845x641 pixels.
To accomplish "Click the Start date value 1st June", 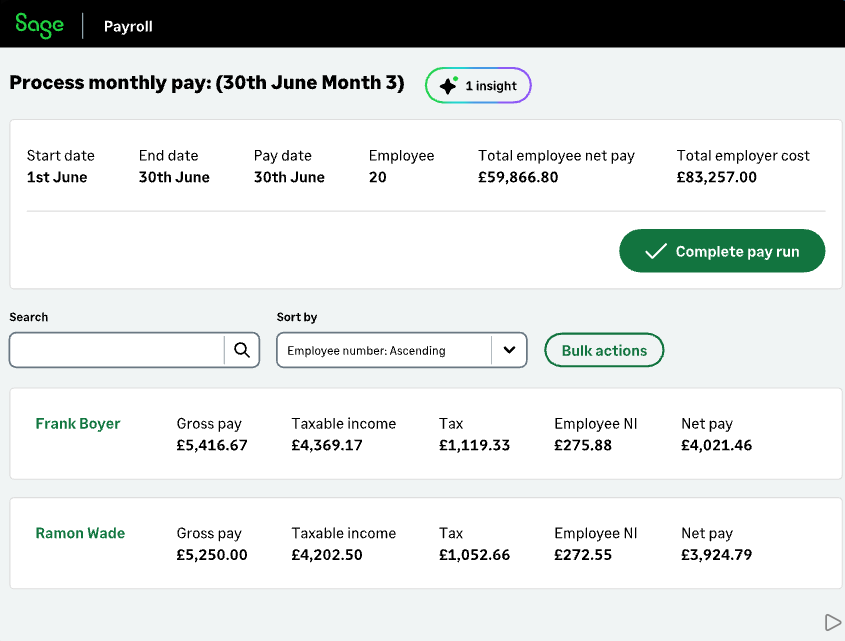I will pos(57,177).
